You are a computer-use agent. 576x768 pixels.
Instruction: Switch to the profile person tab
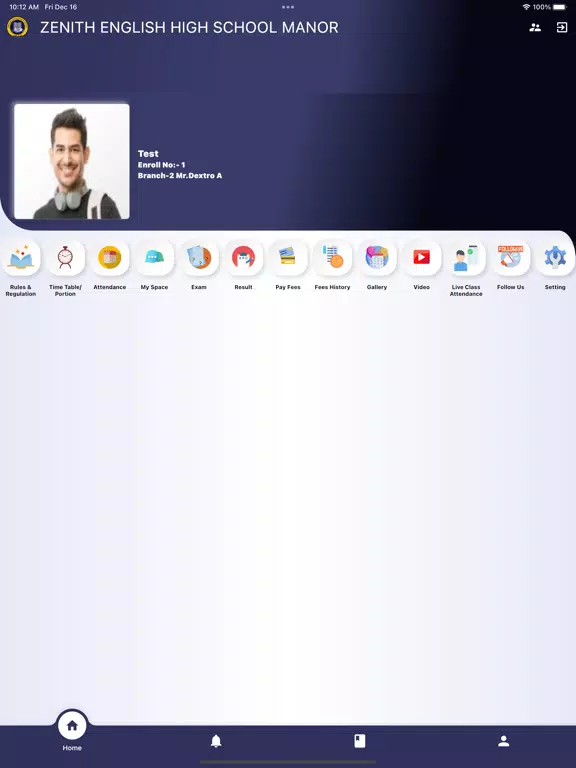pos(504,741)
